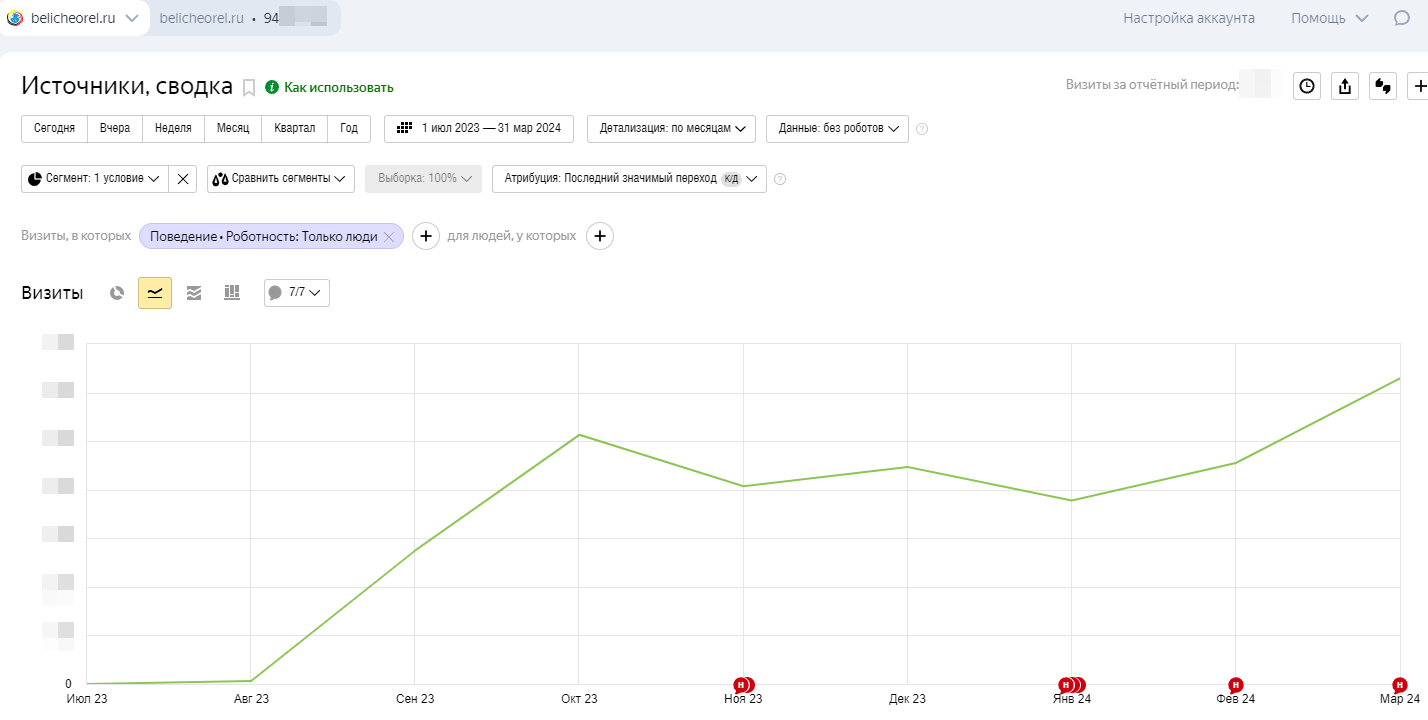Click the Окт 23 axis label
1428x720 pixels.
[x=579, y=699]
